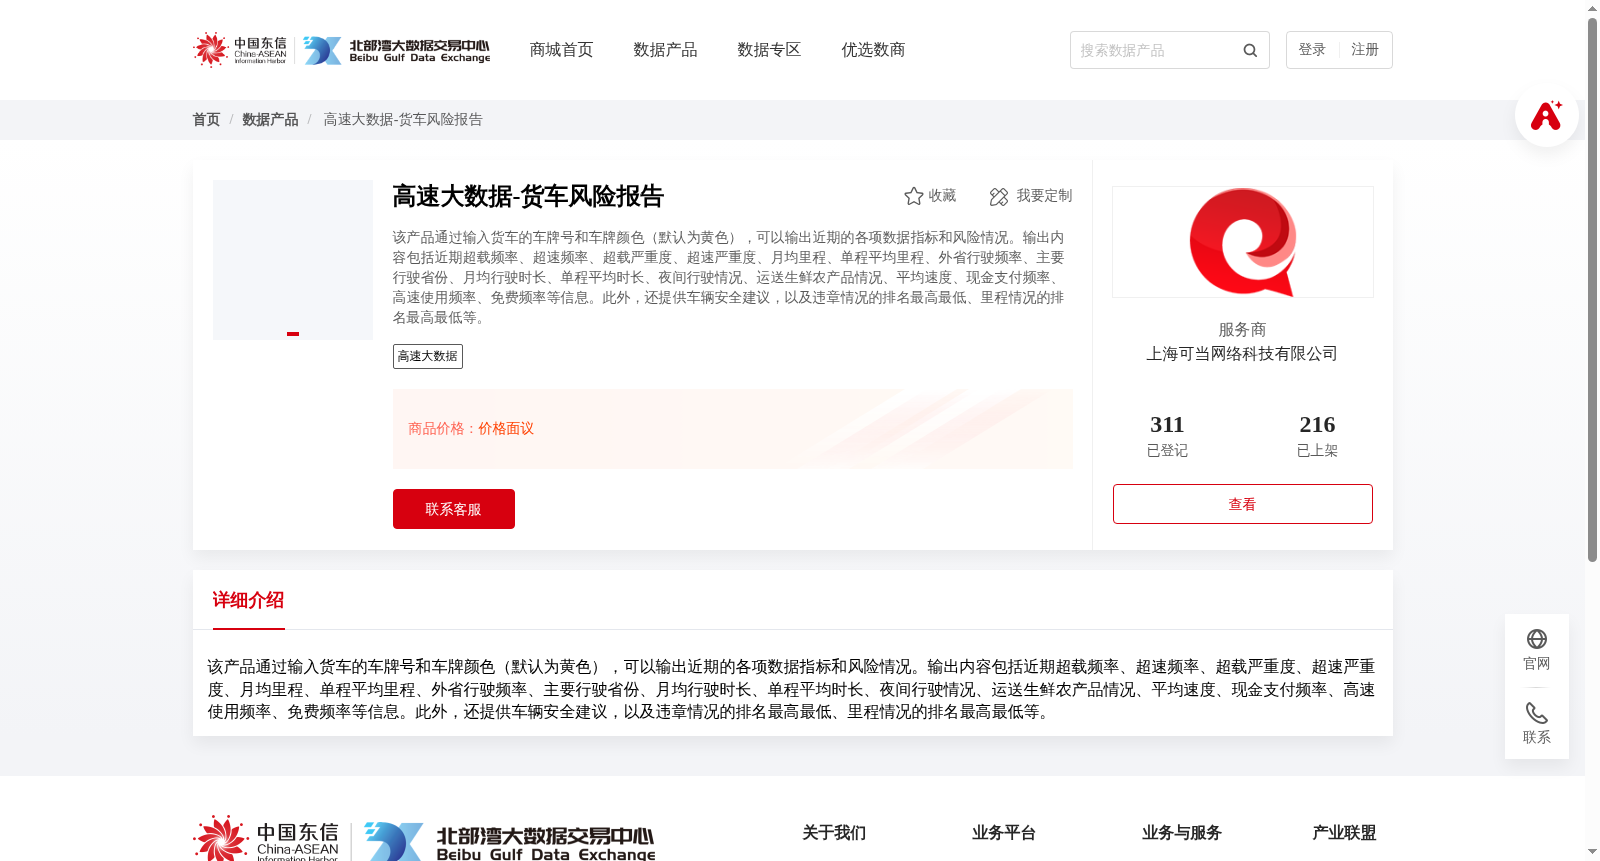Open 数据专区 navigation menu item

769,50
